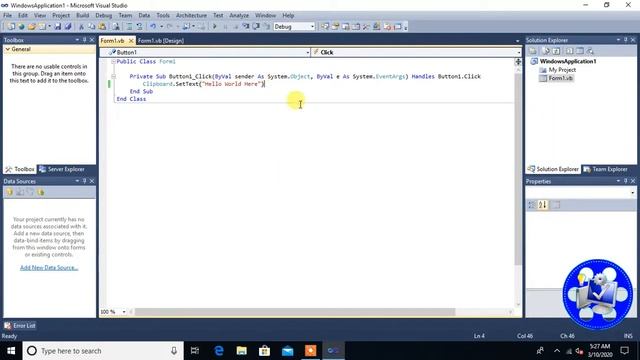Click the Add New Data Source link

click(x=49, y=268)
